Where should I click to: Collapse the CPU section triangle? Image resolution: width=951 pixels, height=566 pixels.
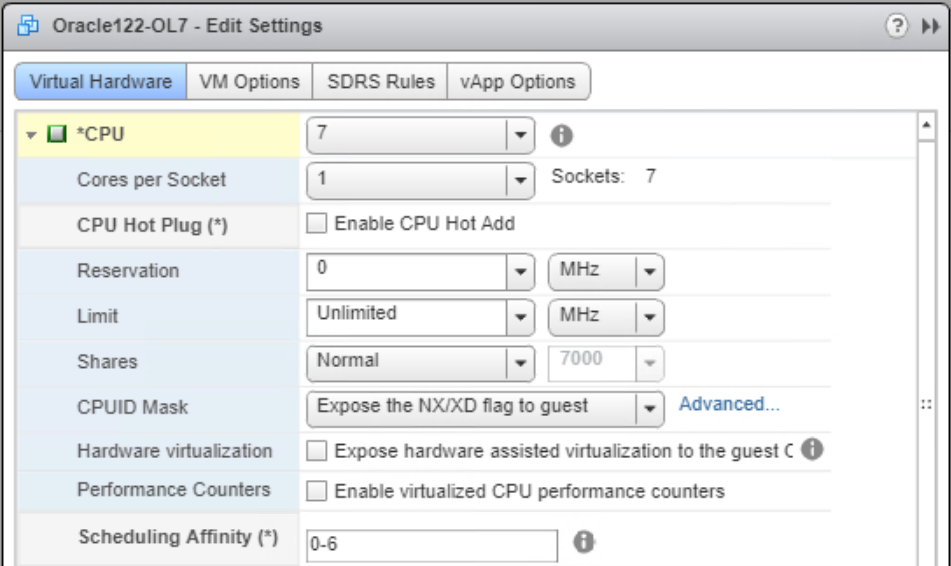pyautogui.click(x=33, y=134)
